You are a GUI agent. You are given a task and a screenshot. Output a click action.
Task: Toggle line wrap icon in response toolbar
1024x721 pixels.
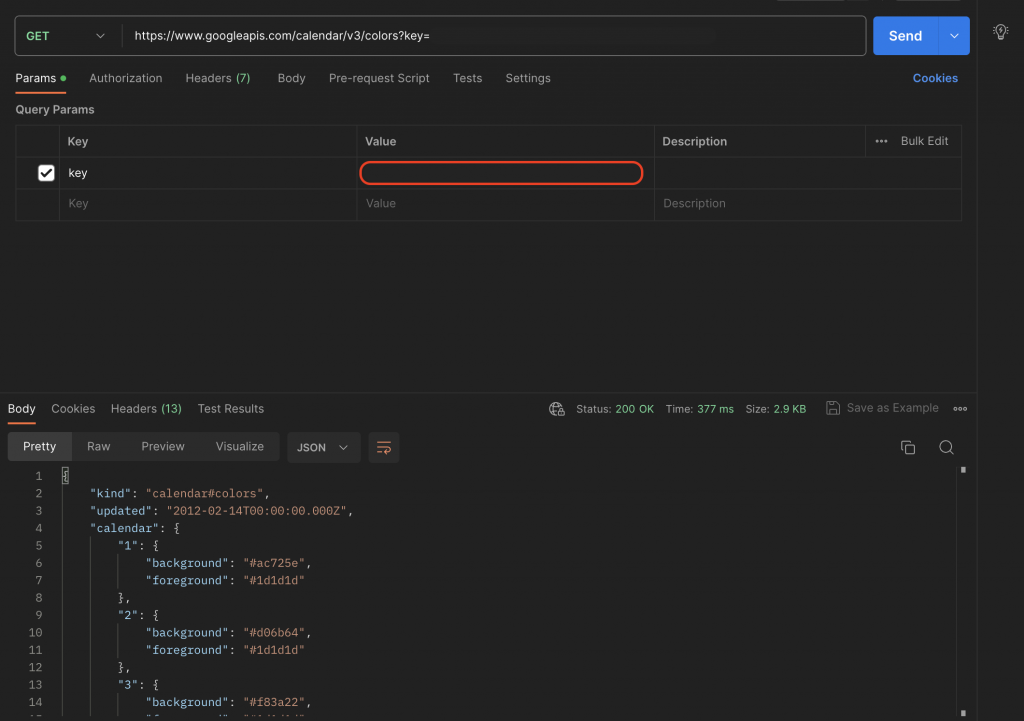click(x=384, y=447)
